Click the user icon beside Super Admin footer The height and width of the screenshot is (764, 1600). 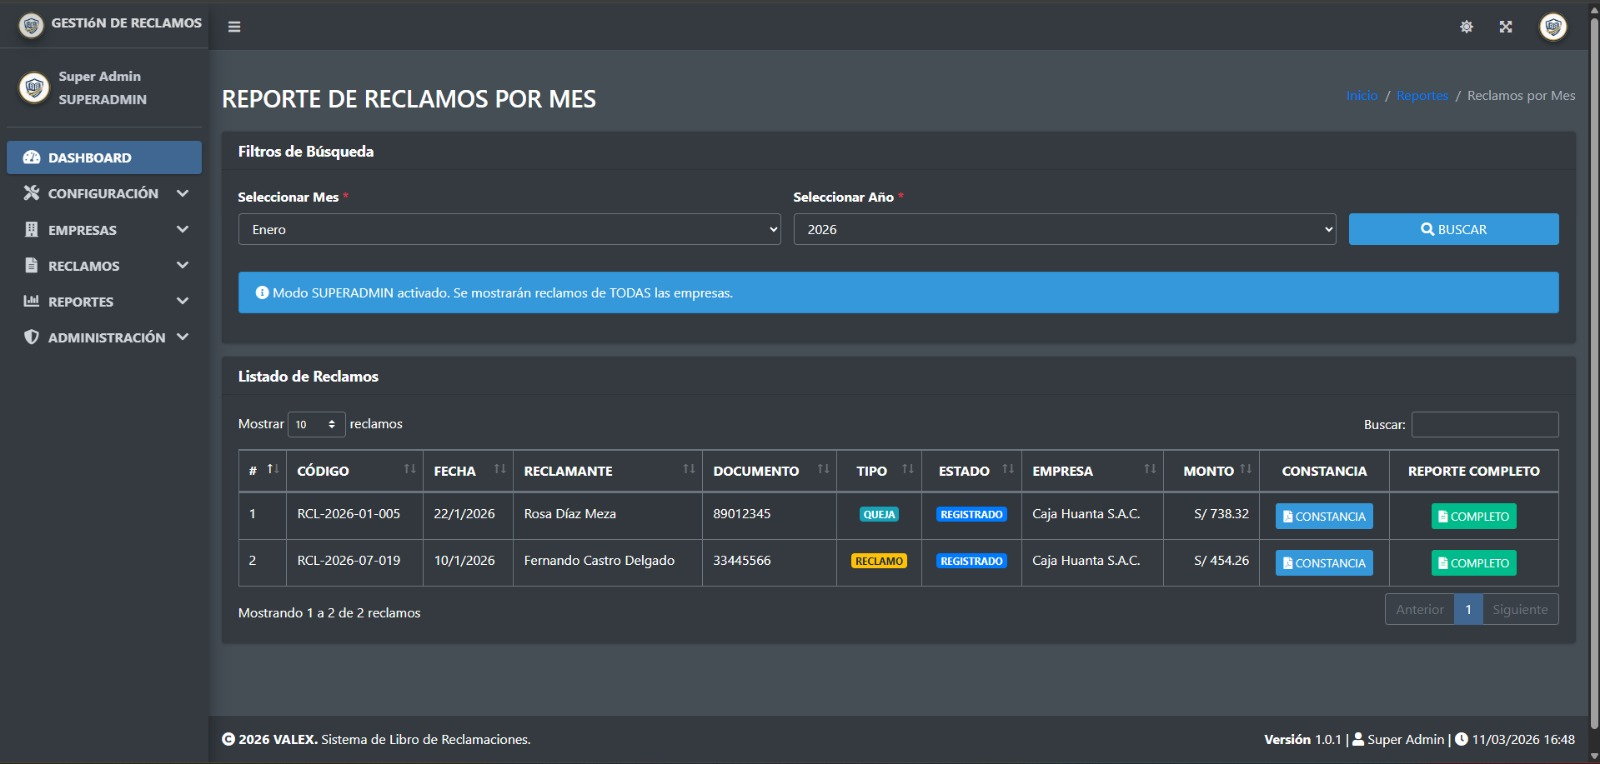[1358, 739]
